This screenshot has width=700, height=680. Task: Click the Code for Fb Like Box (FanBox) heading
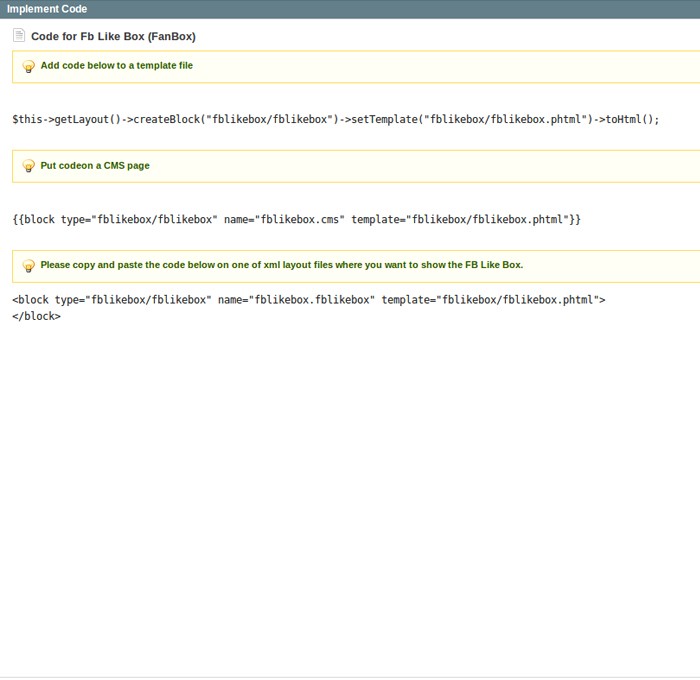pyautogui.click(x=113, y=36)
